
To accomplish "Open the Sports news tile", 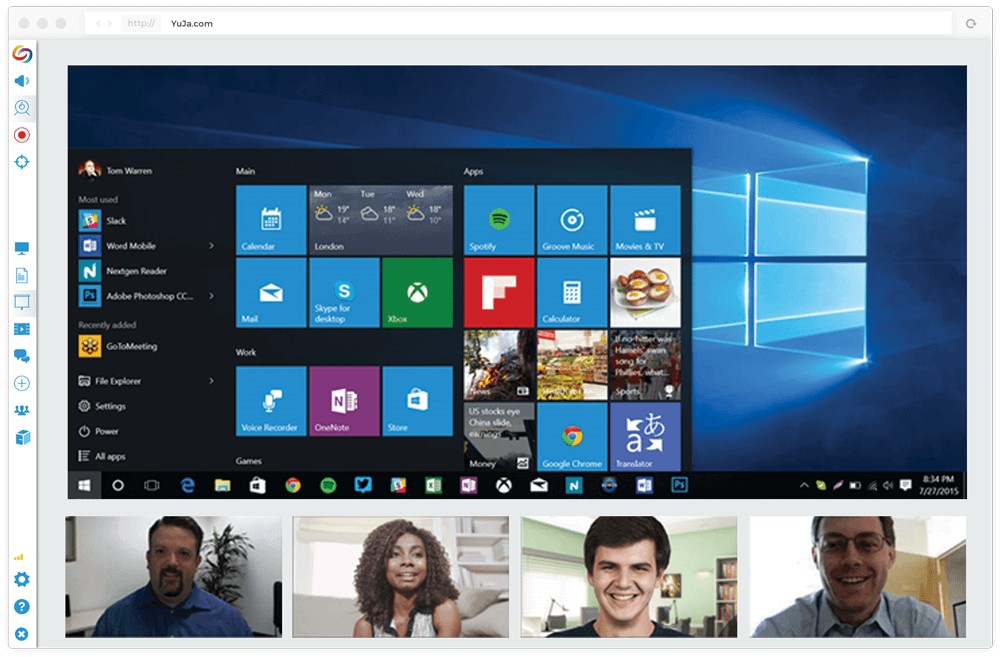I will (x=645, y=365).
